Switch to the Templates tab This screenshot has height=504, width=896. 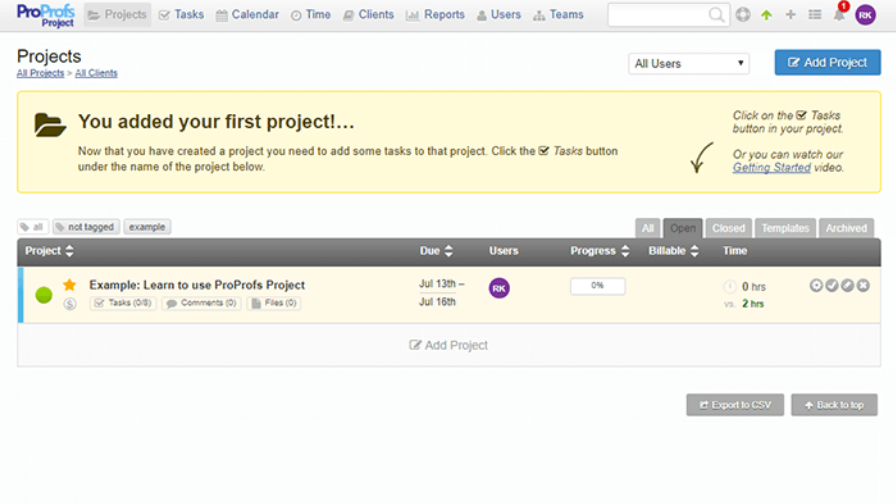tap(785, 228)
